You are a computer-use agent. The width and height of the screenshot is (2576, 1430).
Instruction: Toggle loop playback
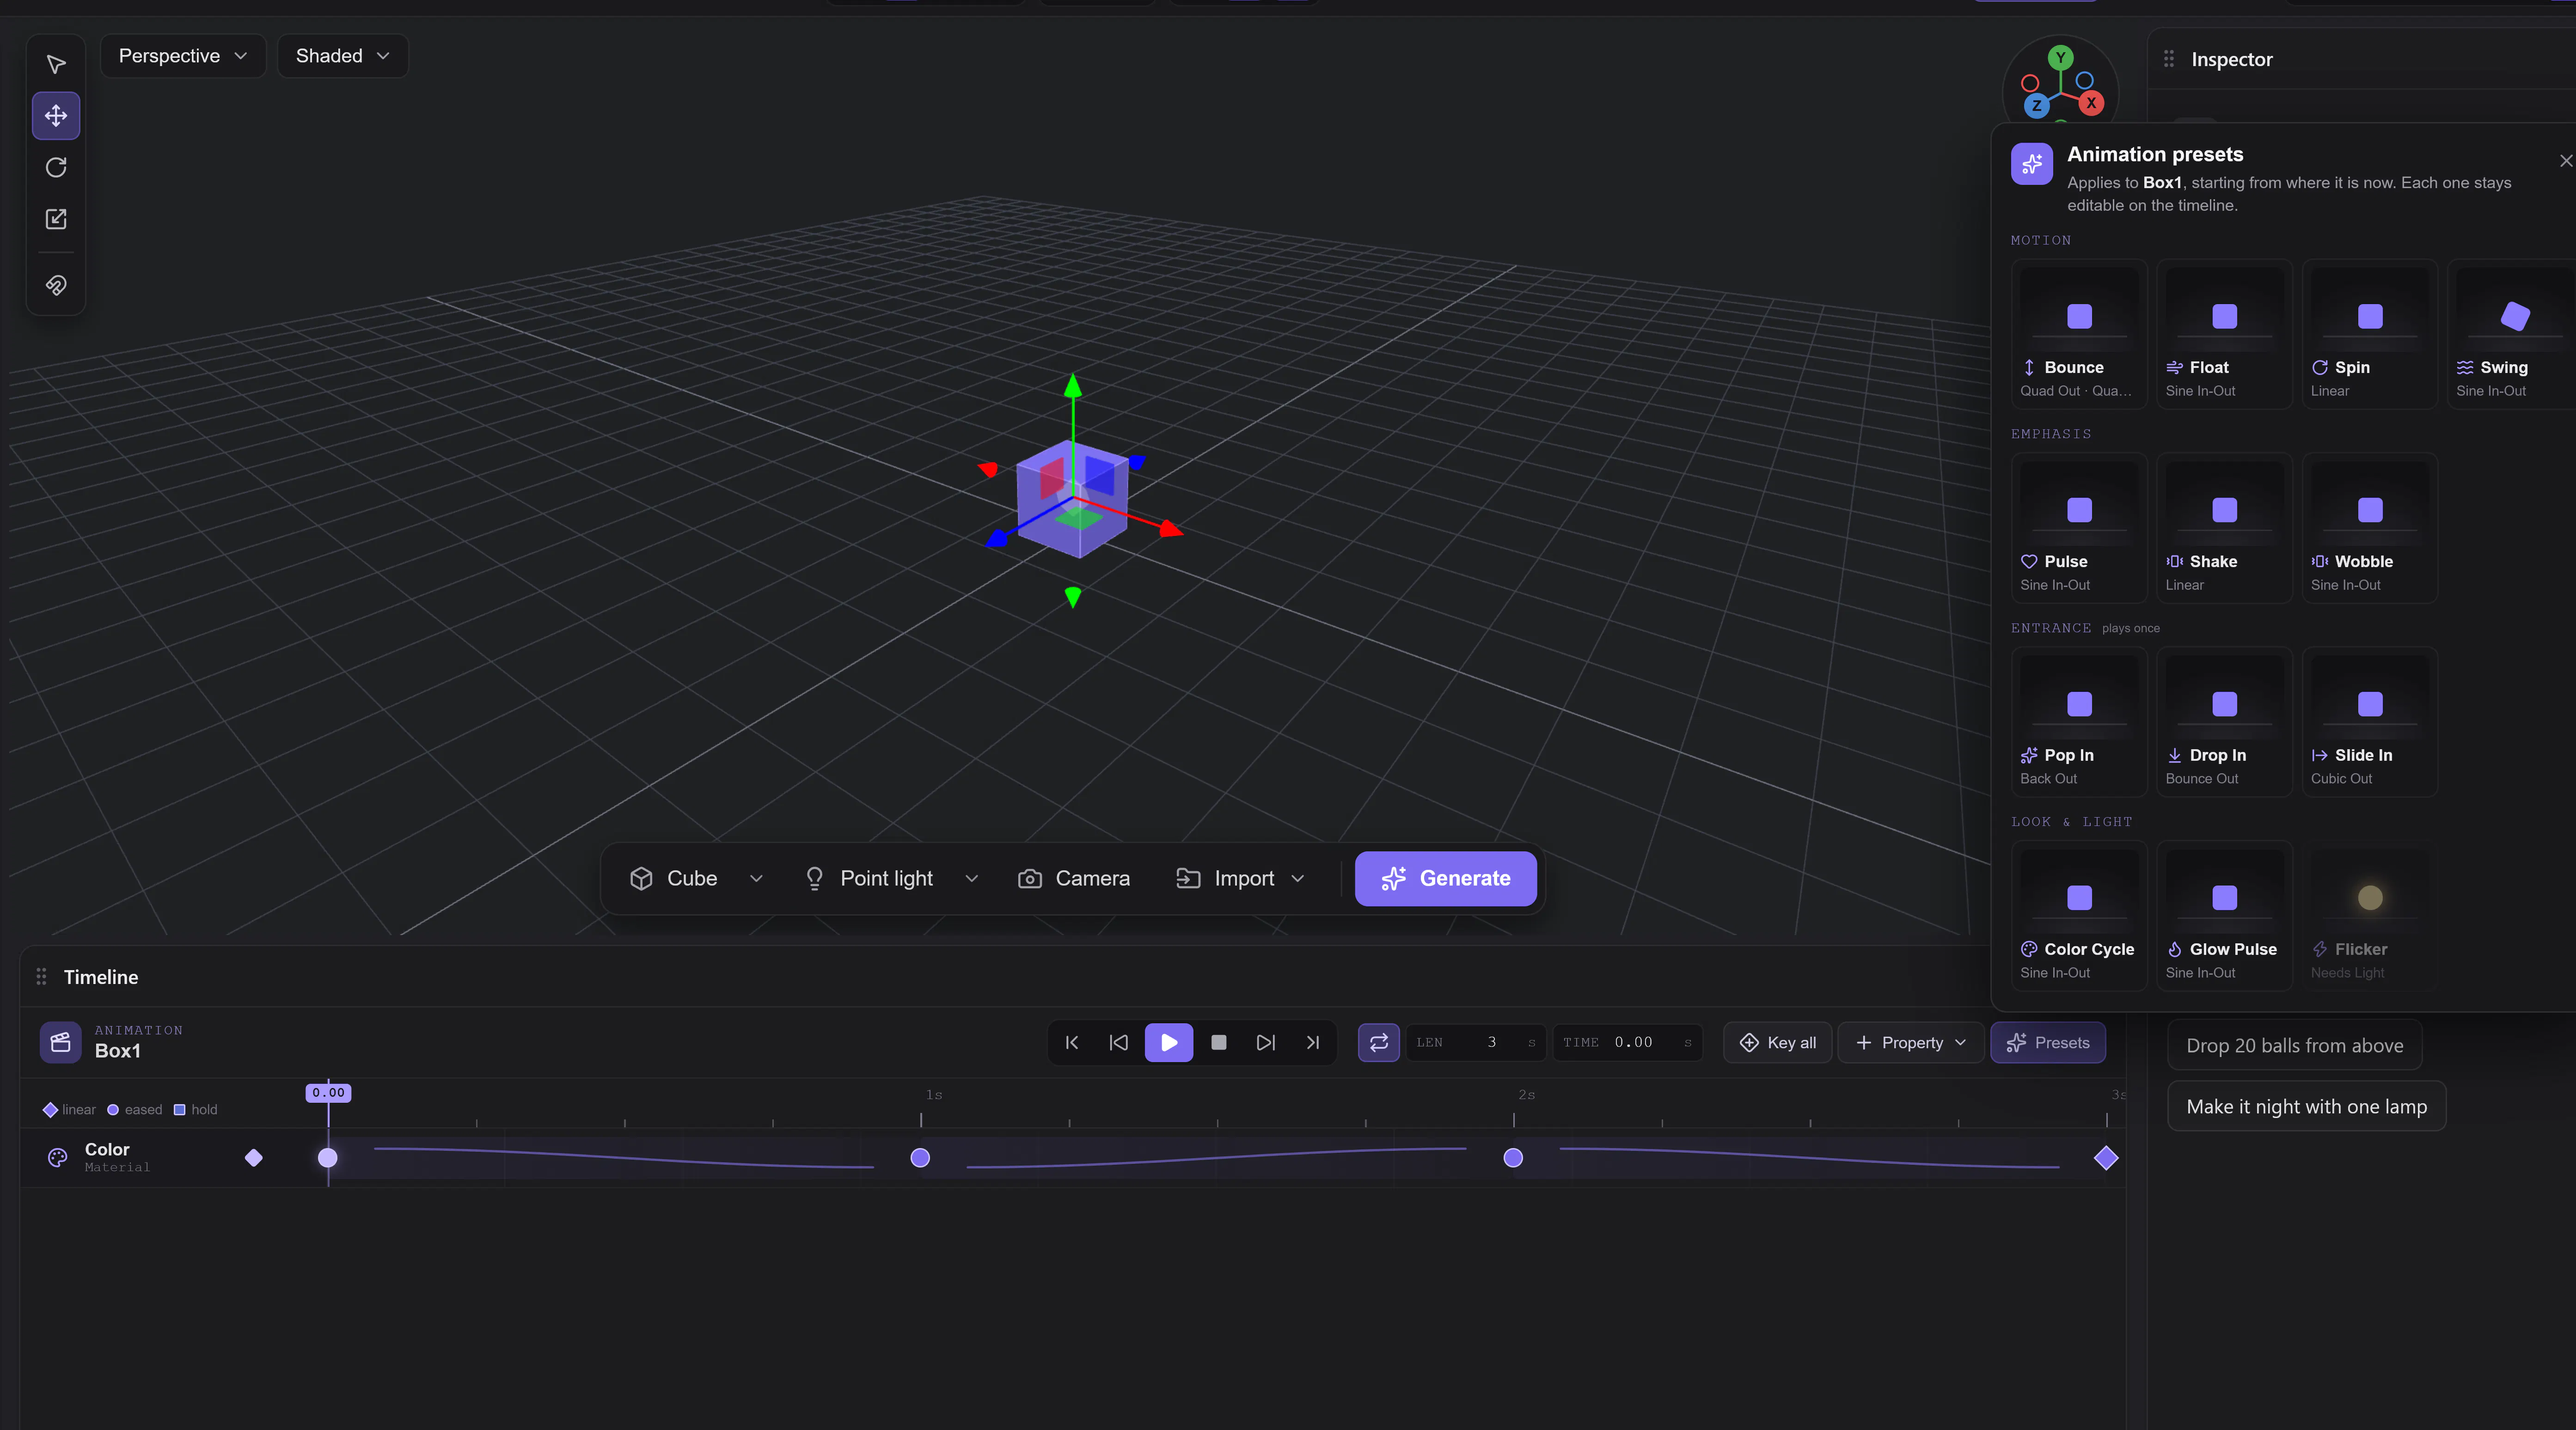point(1378,1042)
